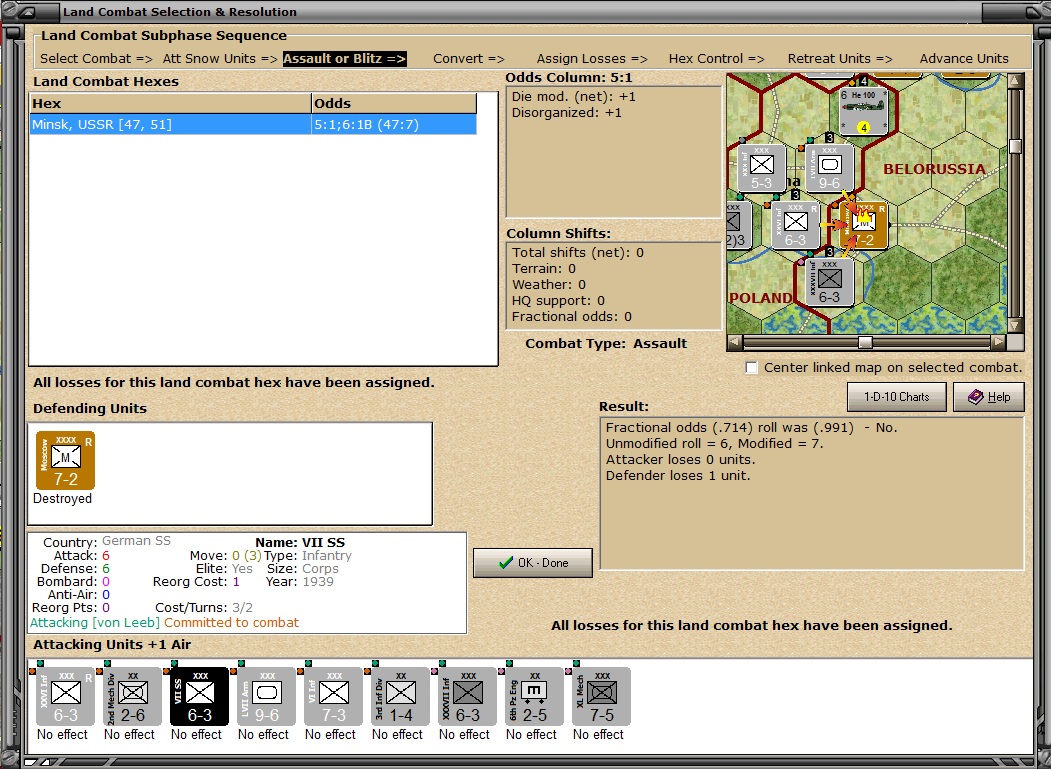Click the Name: VII SS unit label
The width and height of the screenshot is (1051, 769).
(300, 542)
